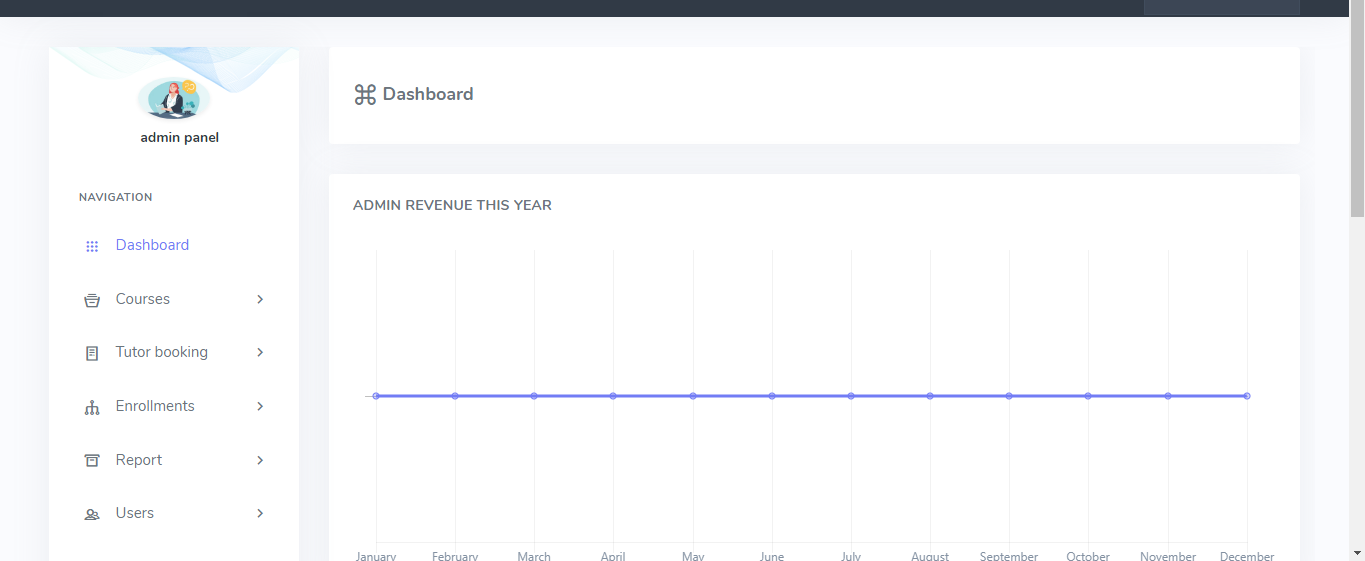Click the Users people icon
The height and width of the screenshot is (561, 1365).
(92, 514)
